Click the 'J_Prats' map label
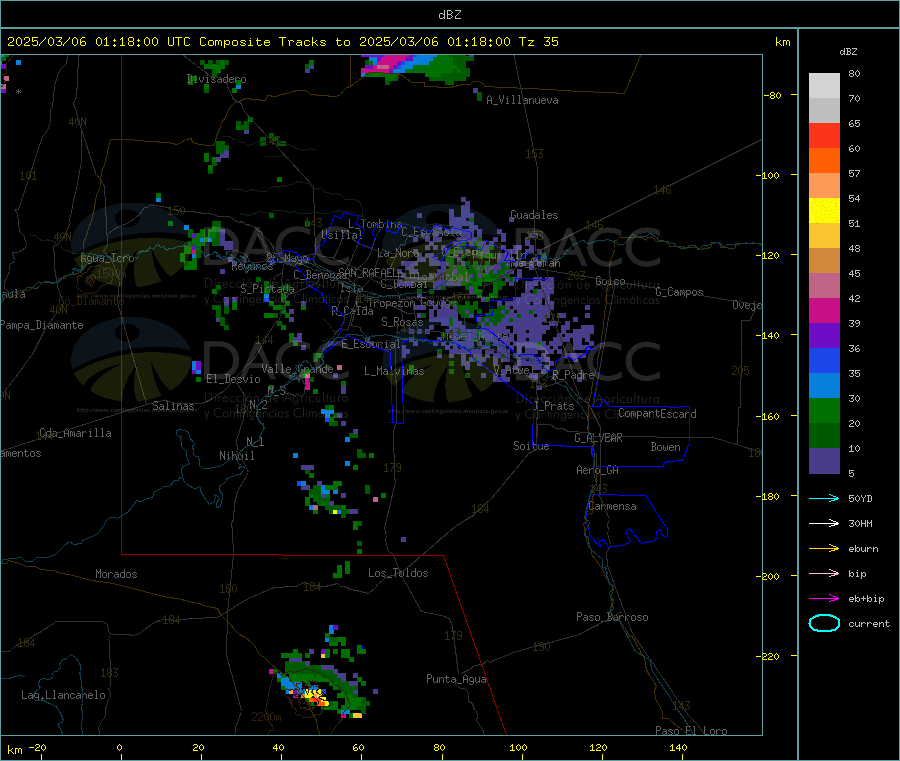 coord(553,406)
